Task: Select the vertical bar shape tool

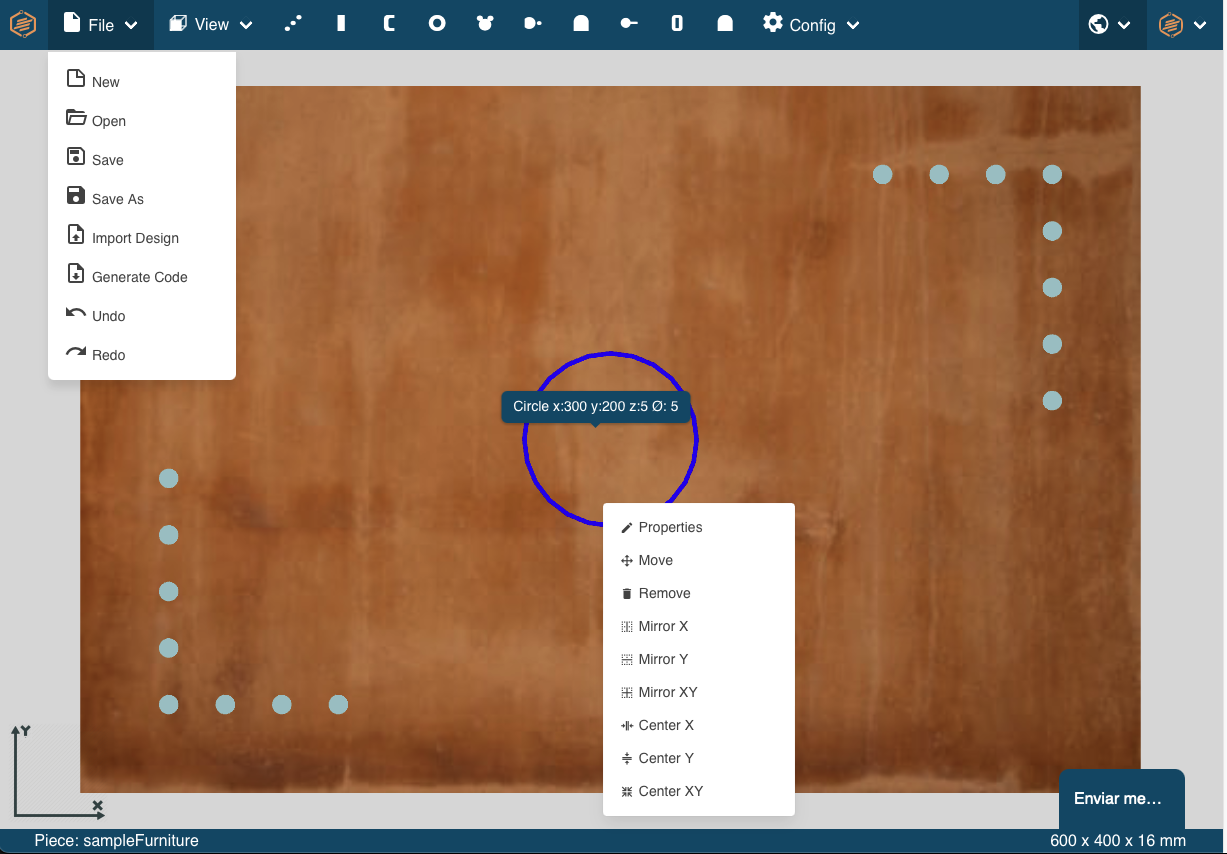Action: 341,24
